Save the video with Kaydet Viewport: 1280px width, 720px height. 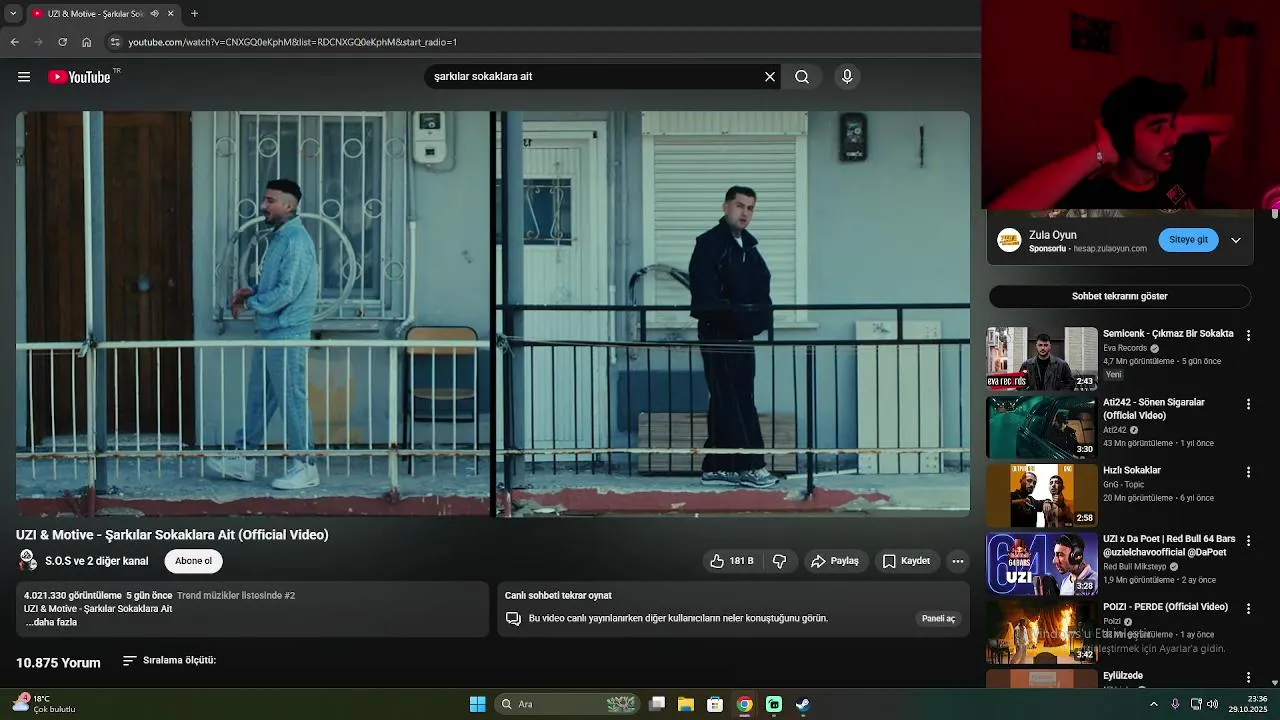click(x=906, y=561)
